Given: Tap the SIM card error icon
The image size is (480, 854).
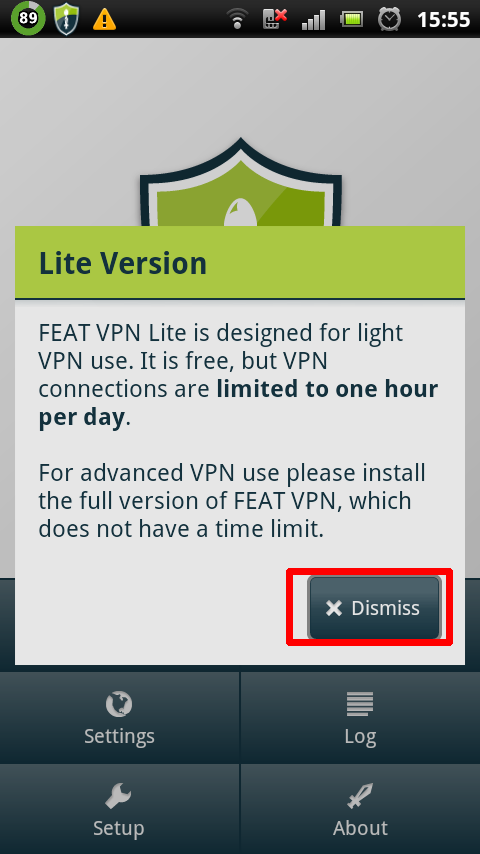Looking at the screenshot, I should point(275,19).
